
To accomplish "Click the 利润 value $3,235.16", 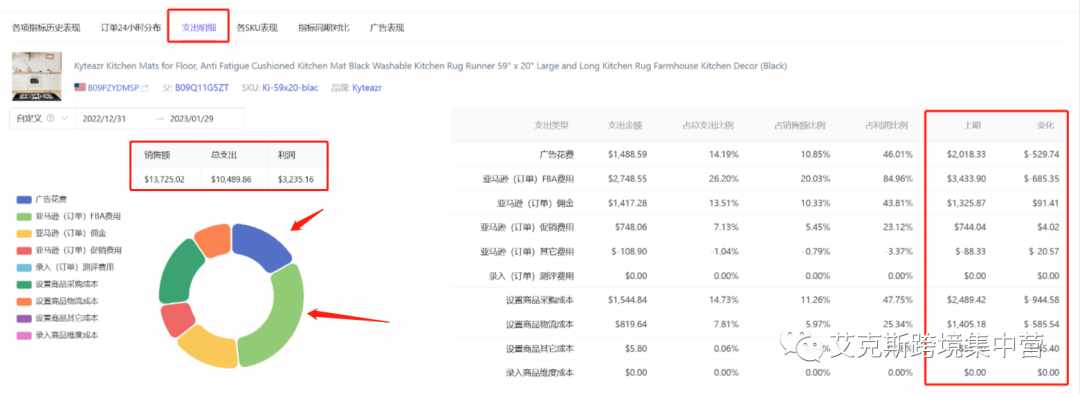I will point(295,179).
